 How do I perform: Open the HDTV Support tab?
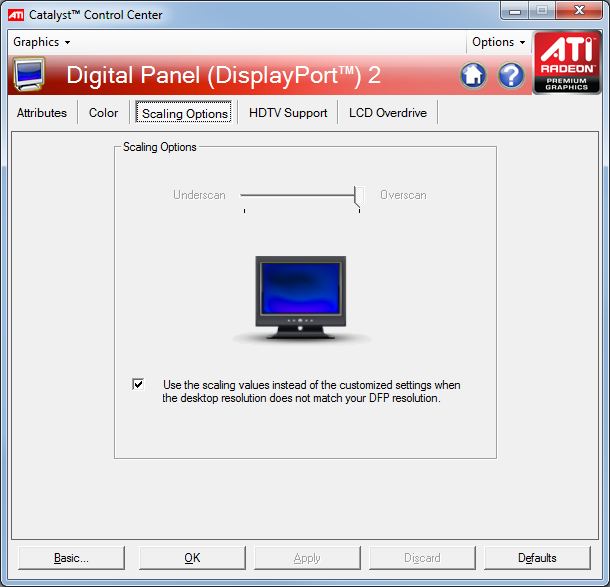coord(288,113)
